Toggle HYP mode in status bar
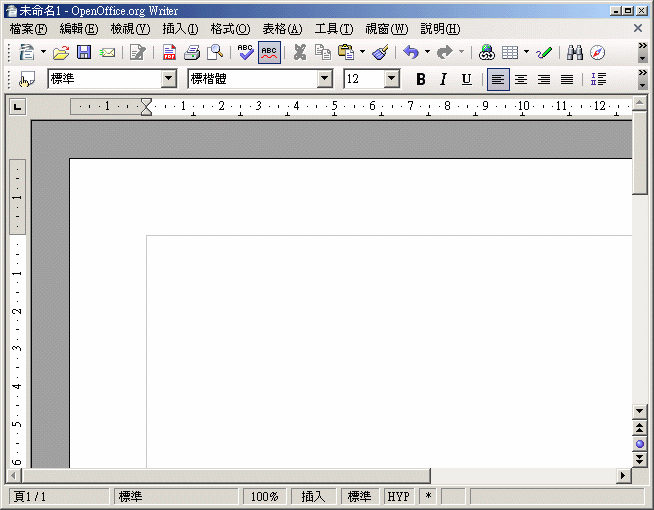Screen dimensions: 654x510 (x=398, y=496)
